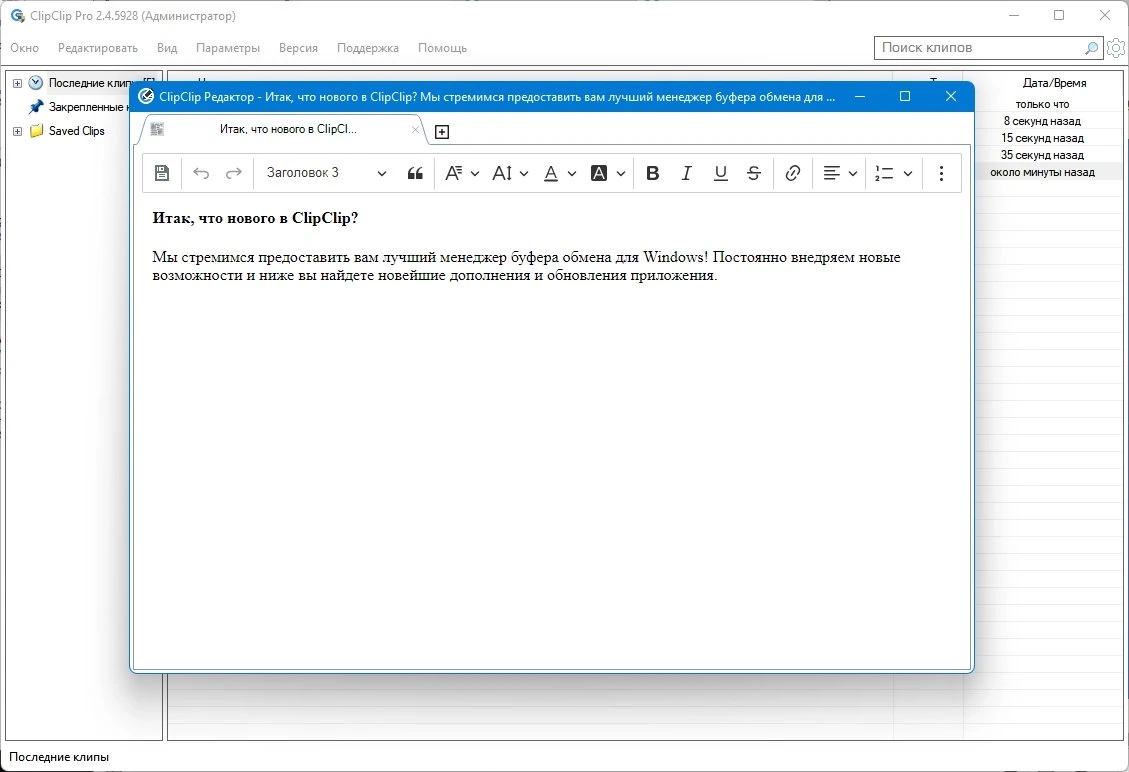Sort by the Дата/Время column header
1129x772 pixels.
pyautogui.click(x=1054, y=83)
